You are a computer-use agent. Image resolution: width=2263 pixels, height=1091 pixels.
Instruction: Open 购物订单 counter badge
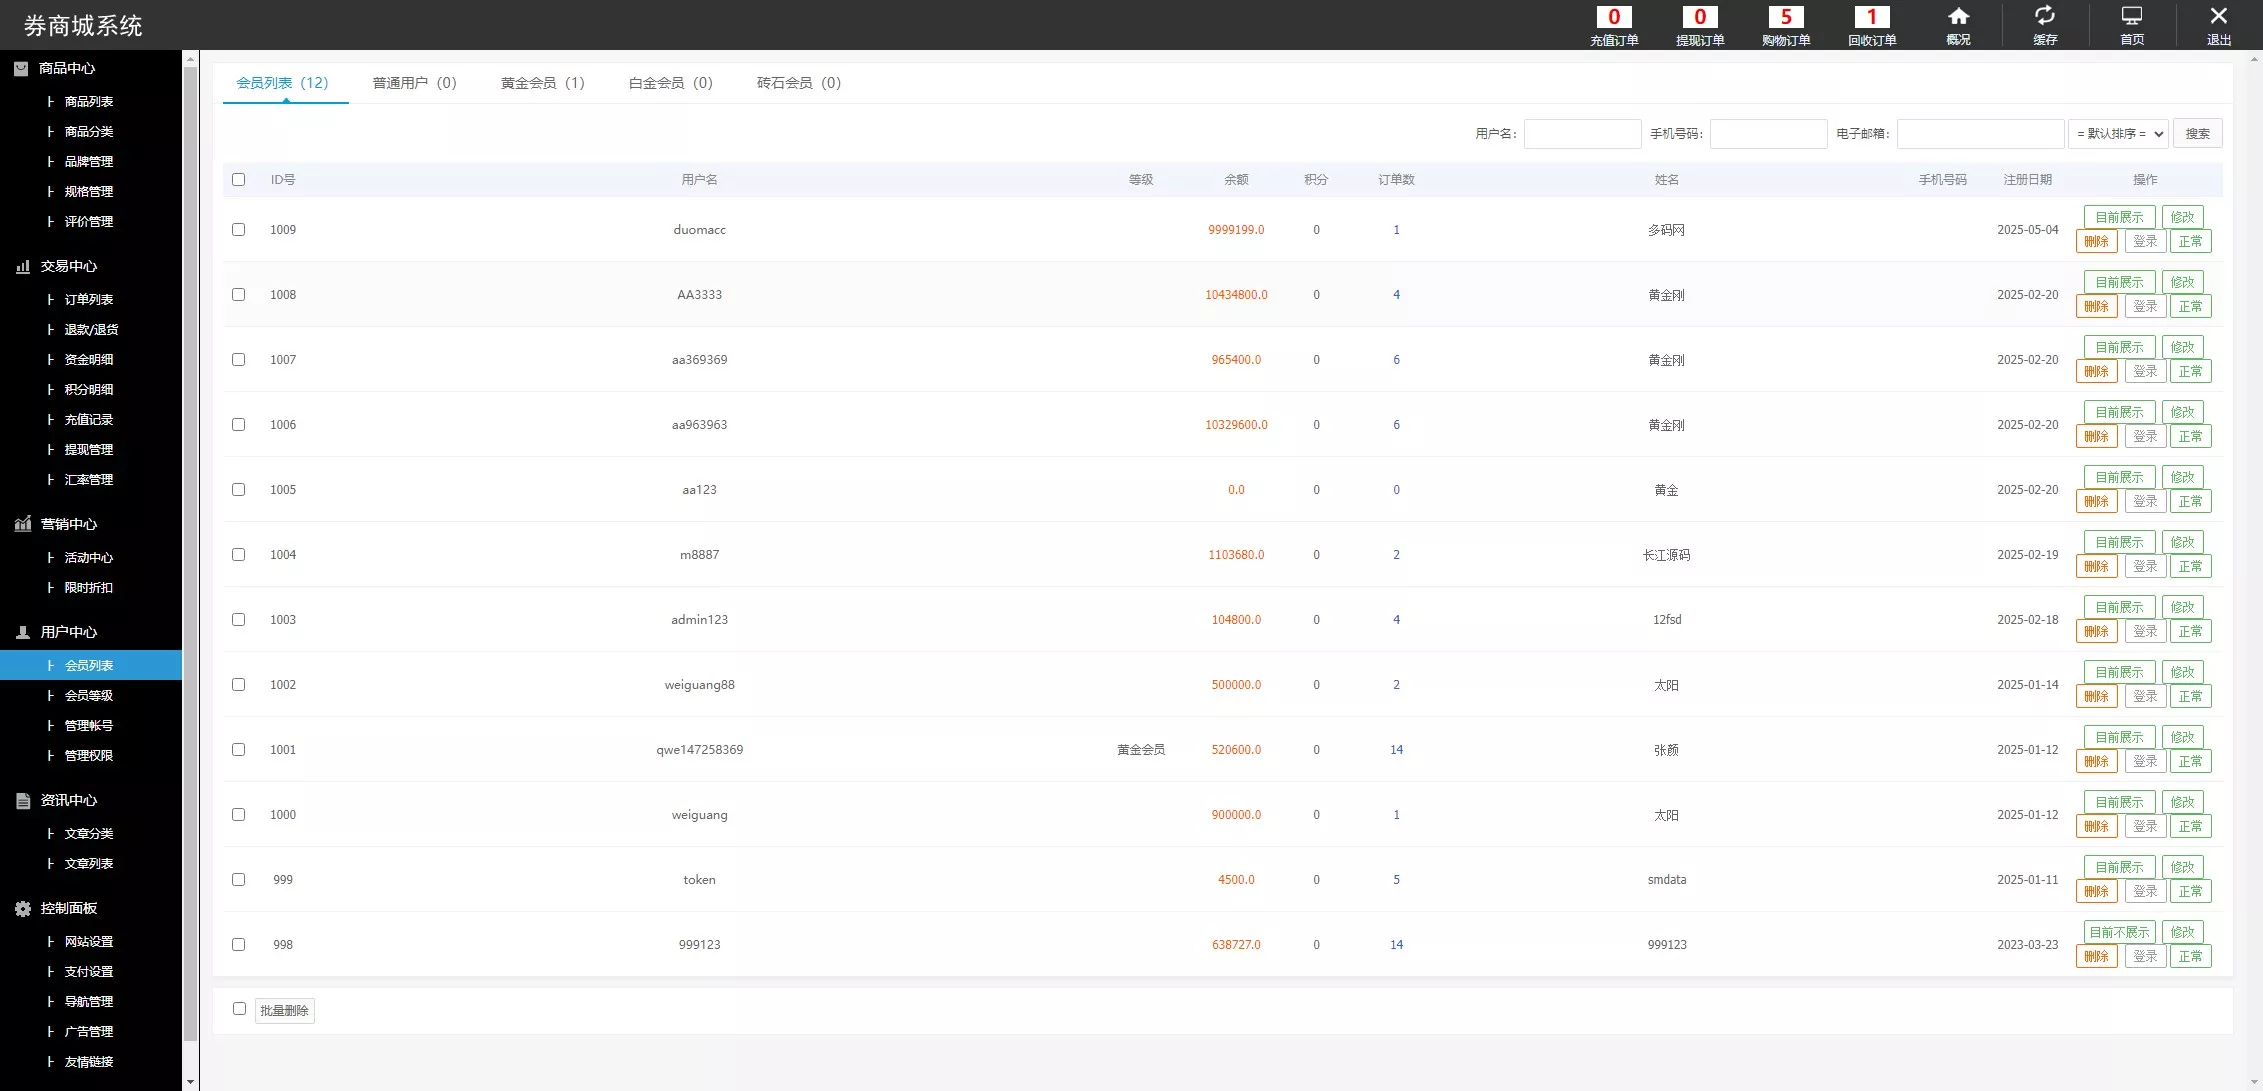(x=1785, y=17)
